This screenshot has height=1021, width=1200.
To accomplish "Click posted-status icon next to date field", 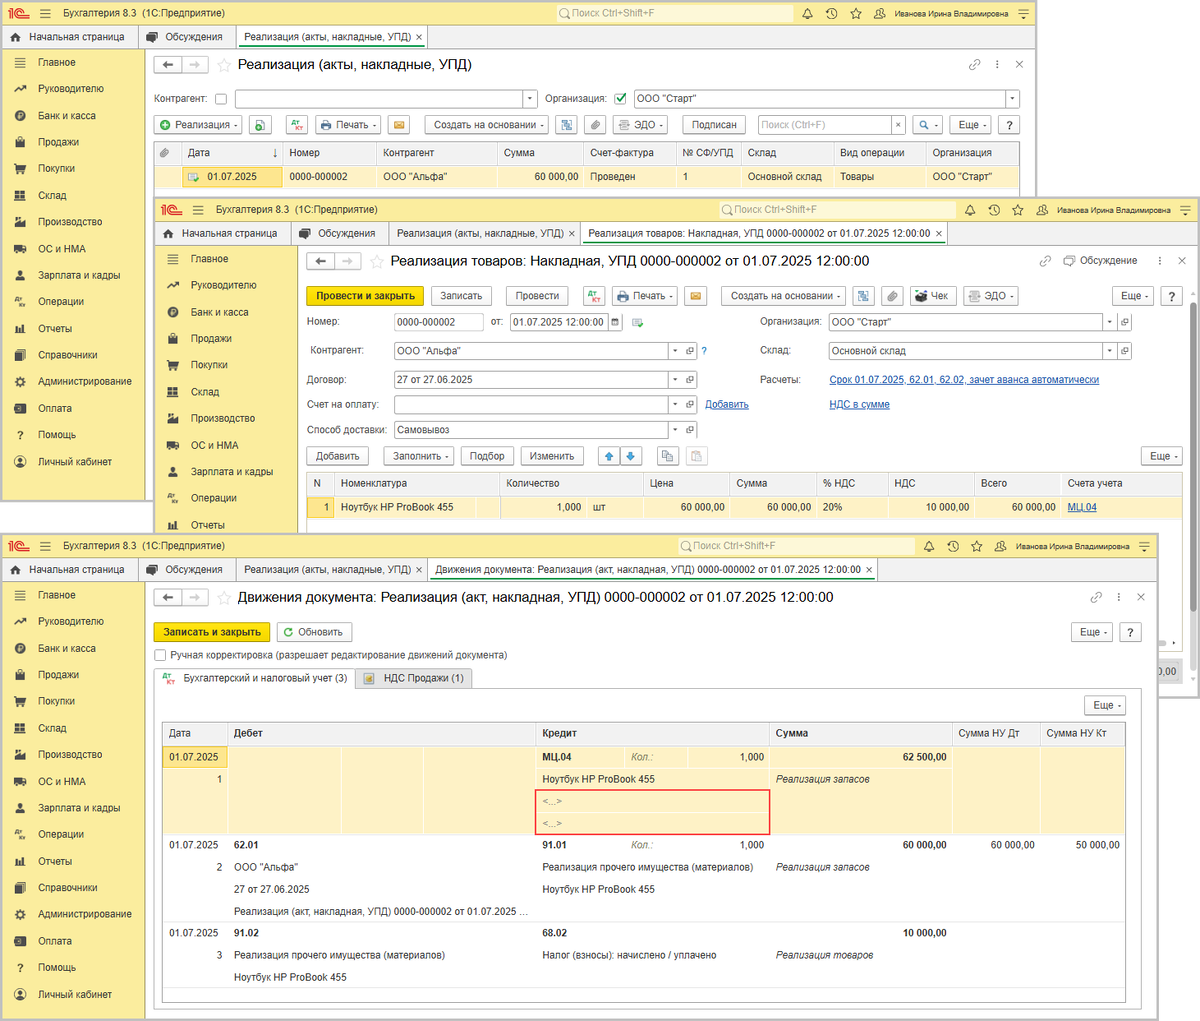I will [x=638, y=322].
